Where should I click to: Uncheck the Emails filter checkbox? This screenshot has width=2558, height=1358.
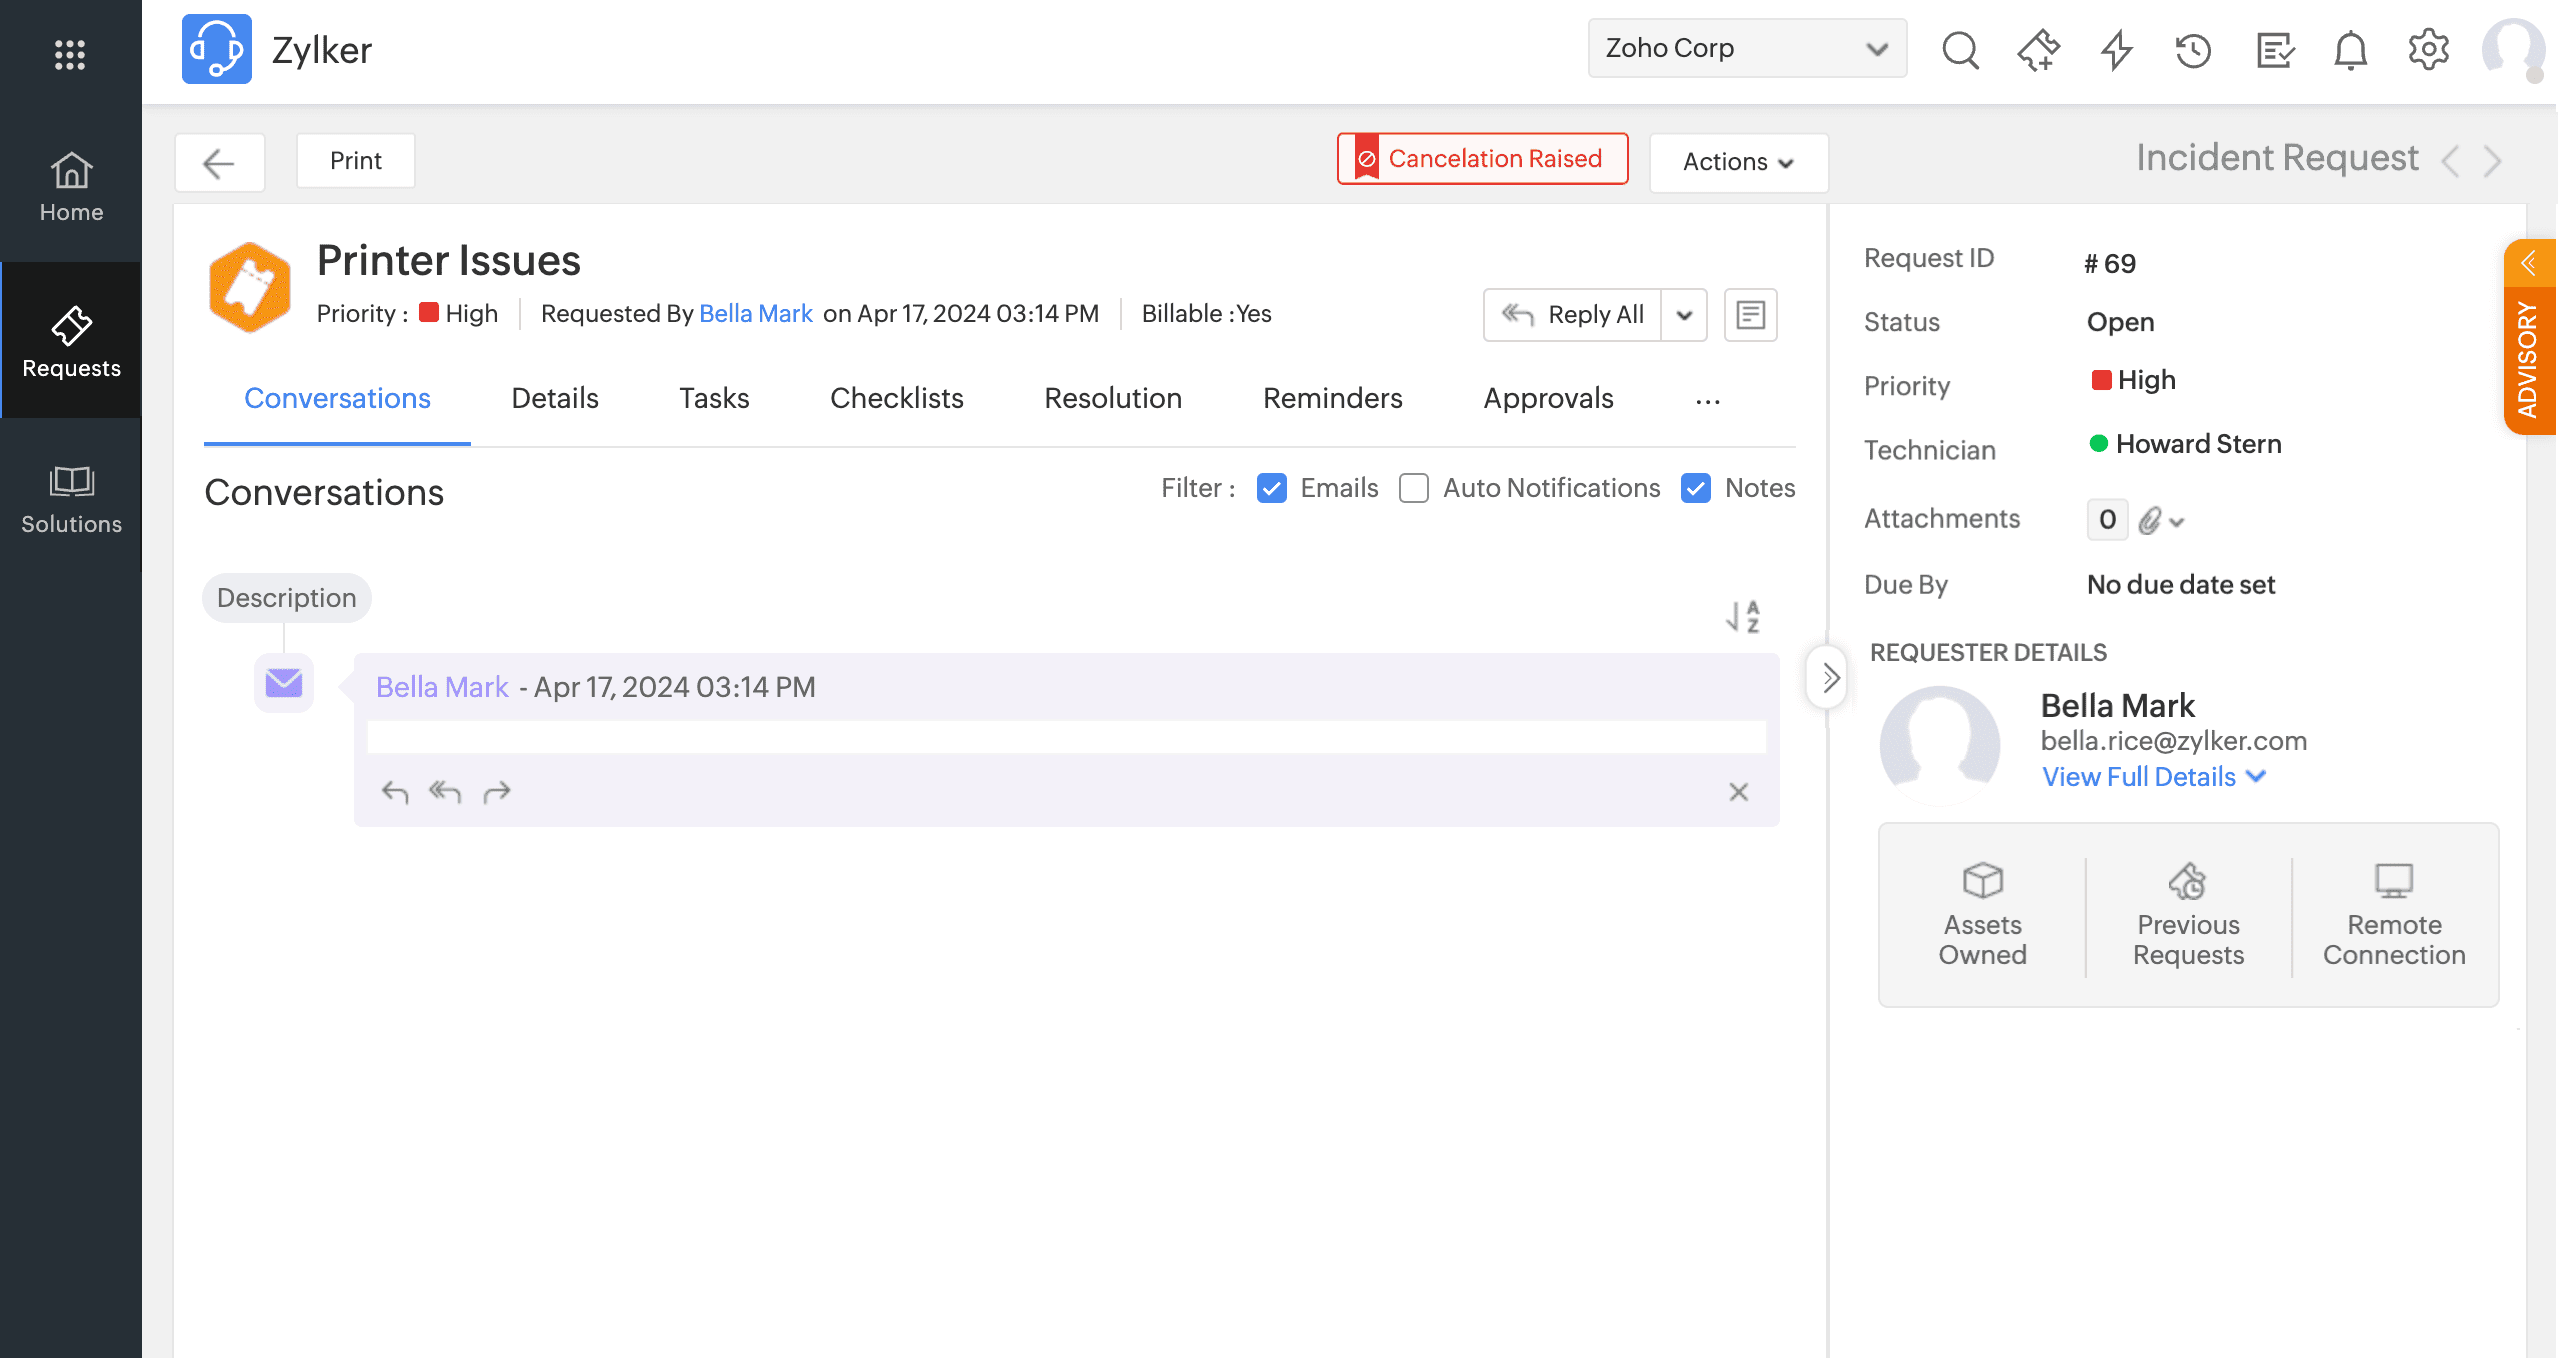pyautogui.click(x=1272, y=488)
